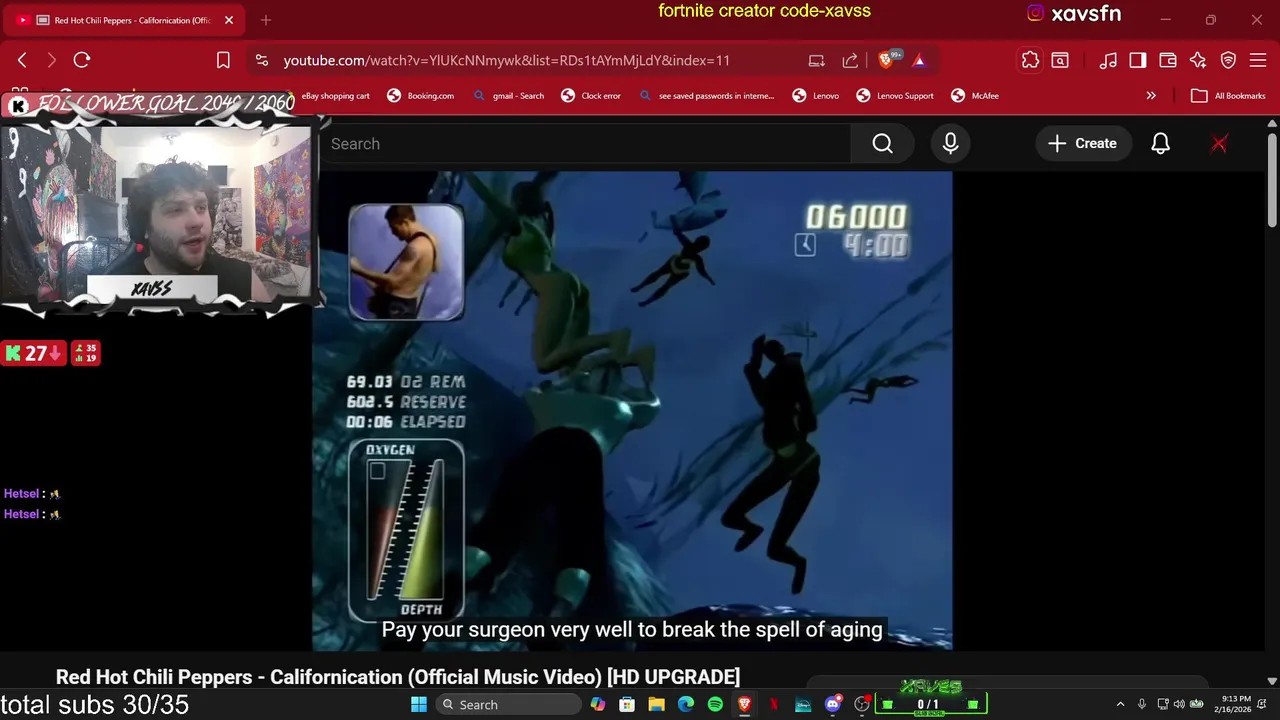Click the page vertical scrollbar thumb

coord(1272,180)
